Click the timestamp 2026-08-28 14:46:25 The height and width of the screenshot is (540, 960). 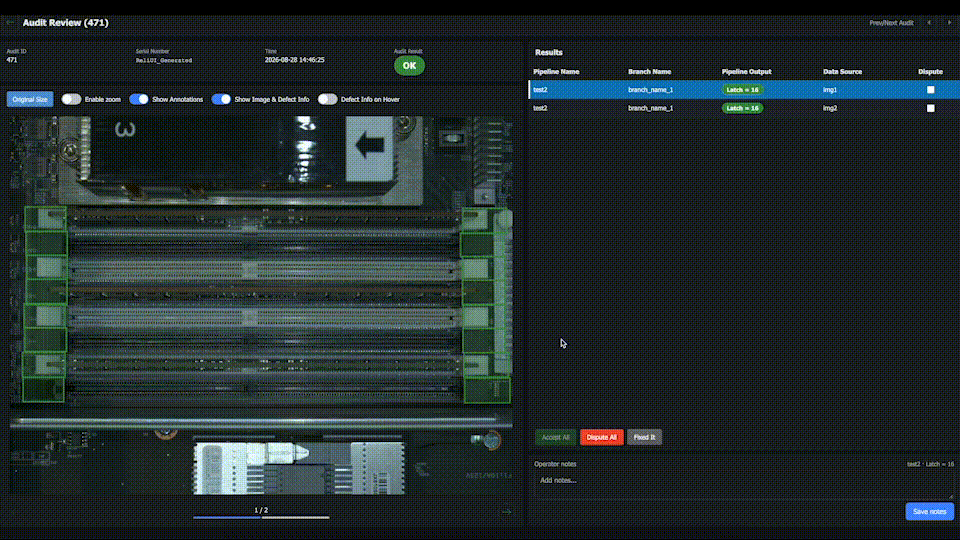coord(294,60)
